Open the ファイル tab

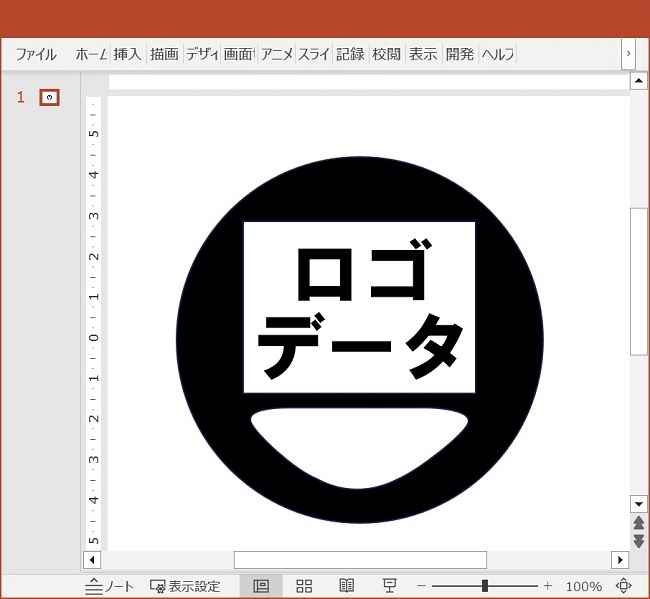36,54
